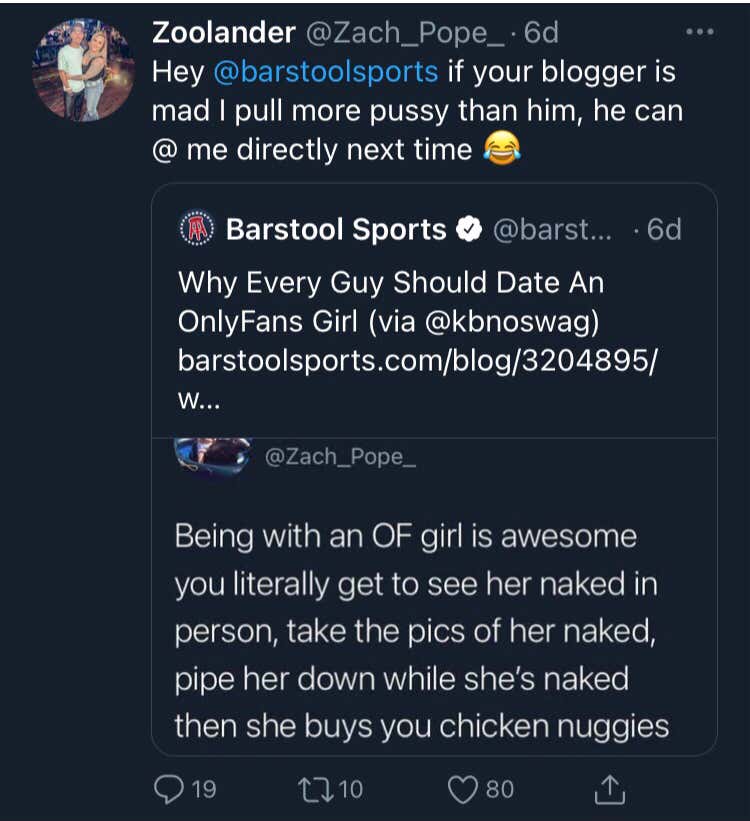
Task: Click the Barstool Sports logo avatar
Action: 196,229
